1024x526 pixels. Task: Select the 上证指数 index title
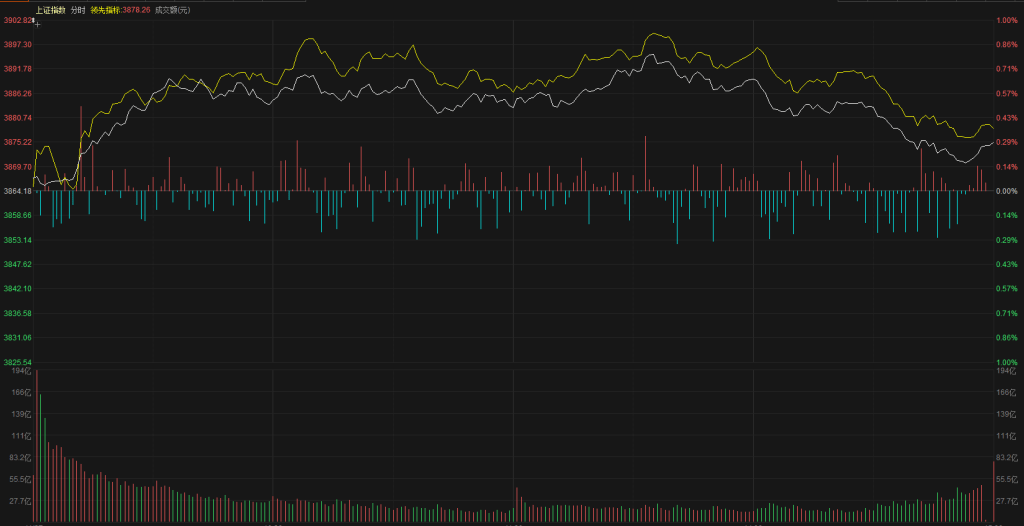[50, 10]
